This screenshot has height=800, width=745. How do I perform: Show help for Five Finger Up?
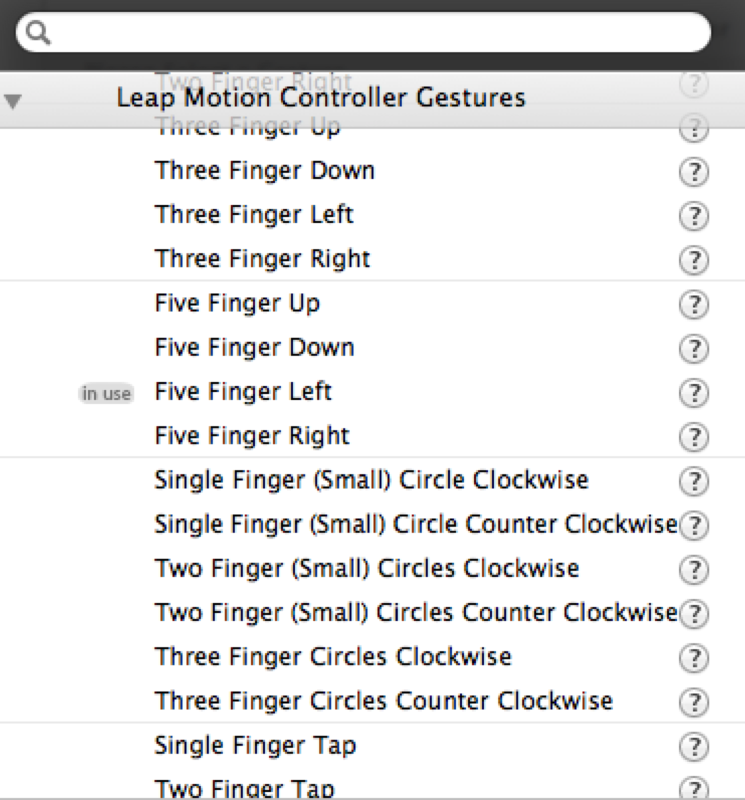693,303
